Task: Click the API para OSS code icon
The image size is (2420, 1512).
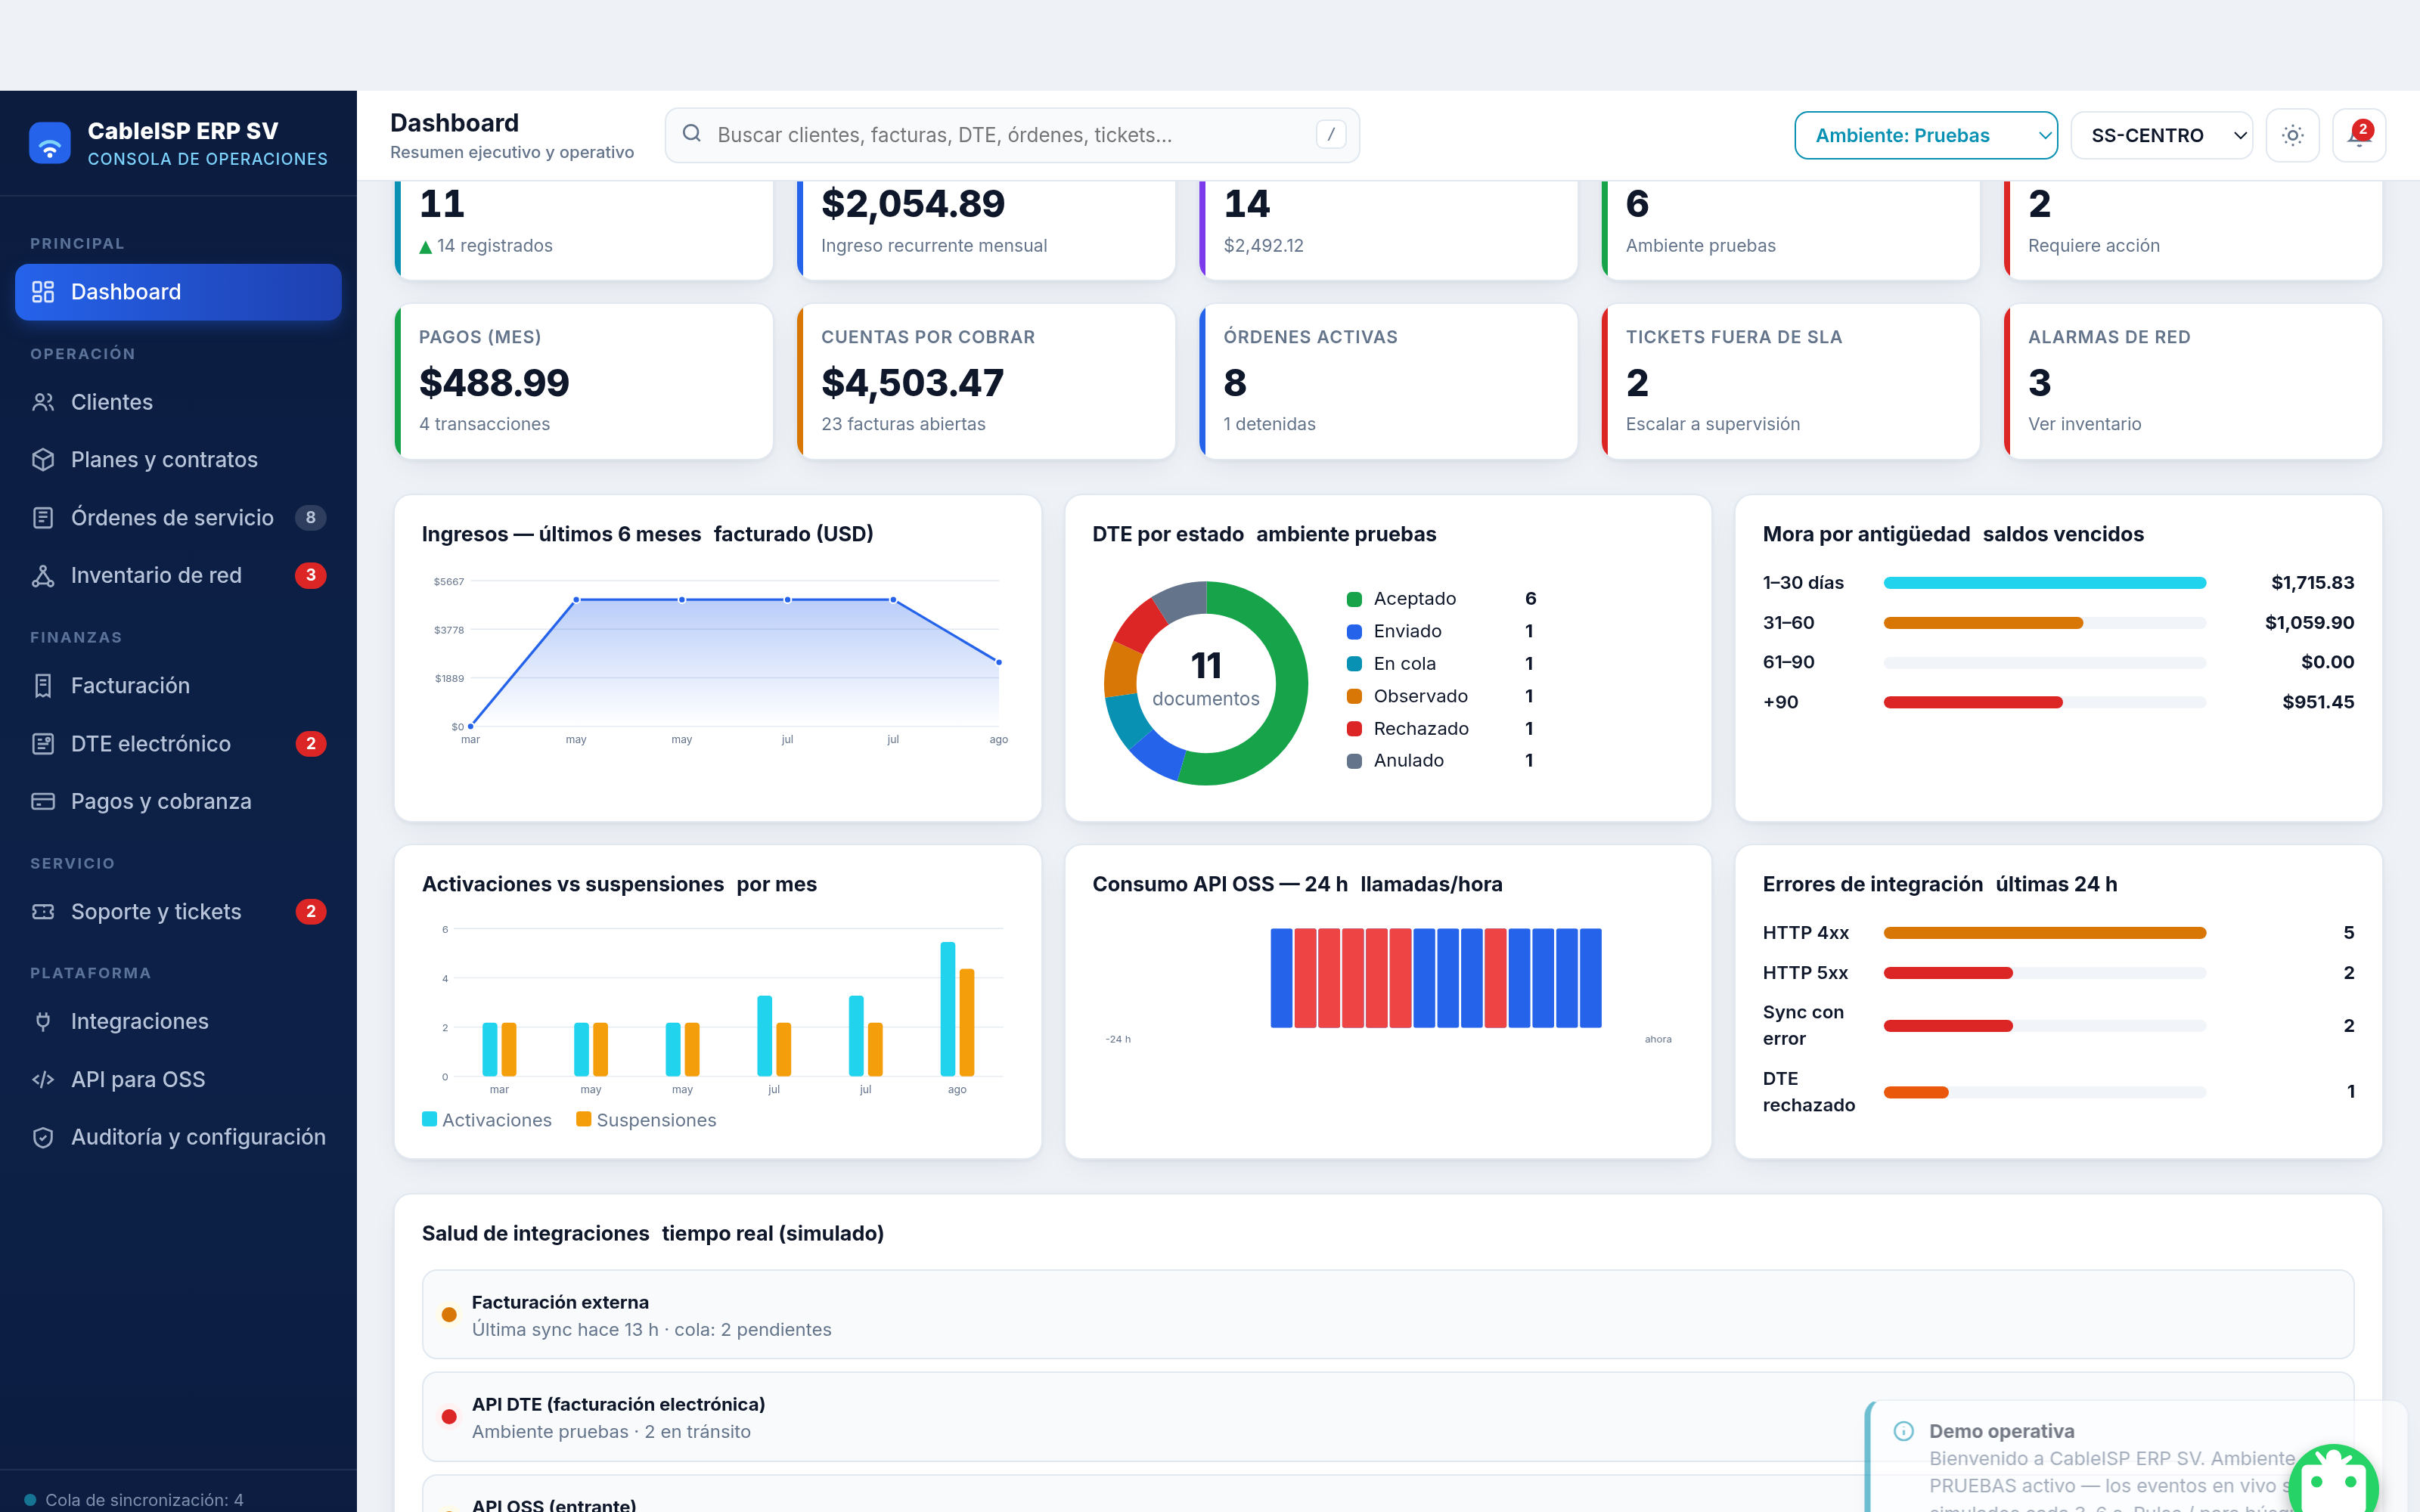Action: [43, 1080]
